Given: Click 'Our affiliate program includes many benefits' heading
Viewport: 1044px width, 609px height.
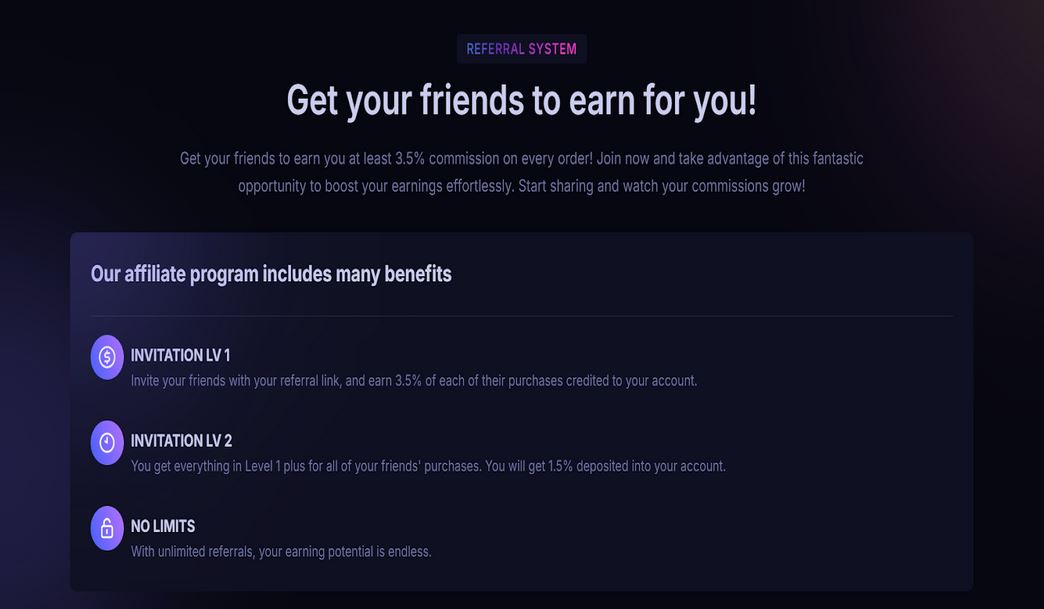Looking at the screenshot, I should pyautogui.click(x=271, y=274).
